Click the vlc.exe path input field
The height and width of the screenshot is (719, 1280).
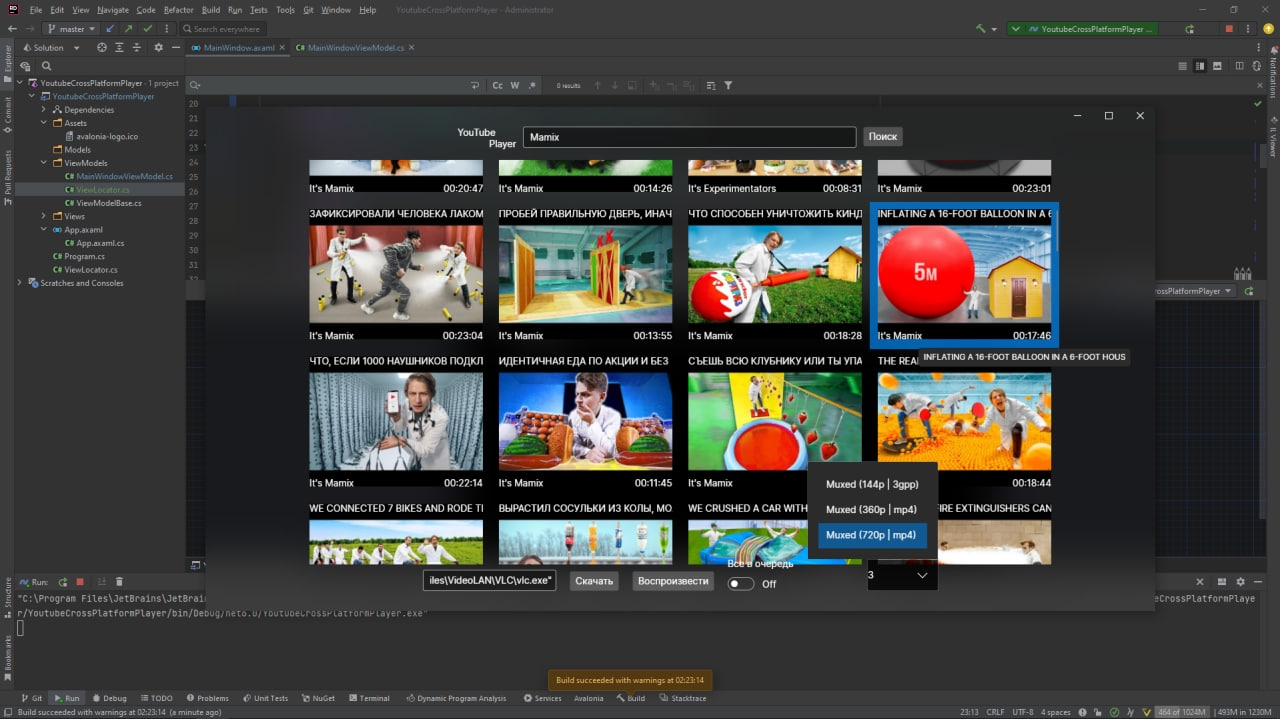coord(490,581)
